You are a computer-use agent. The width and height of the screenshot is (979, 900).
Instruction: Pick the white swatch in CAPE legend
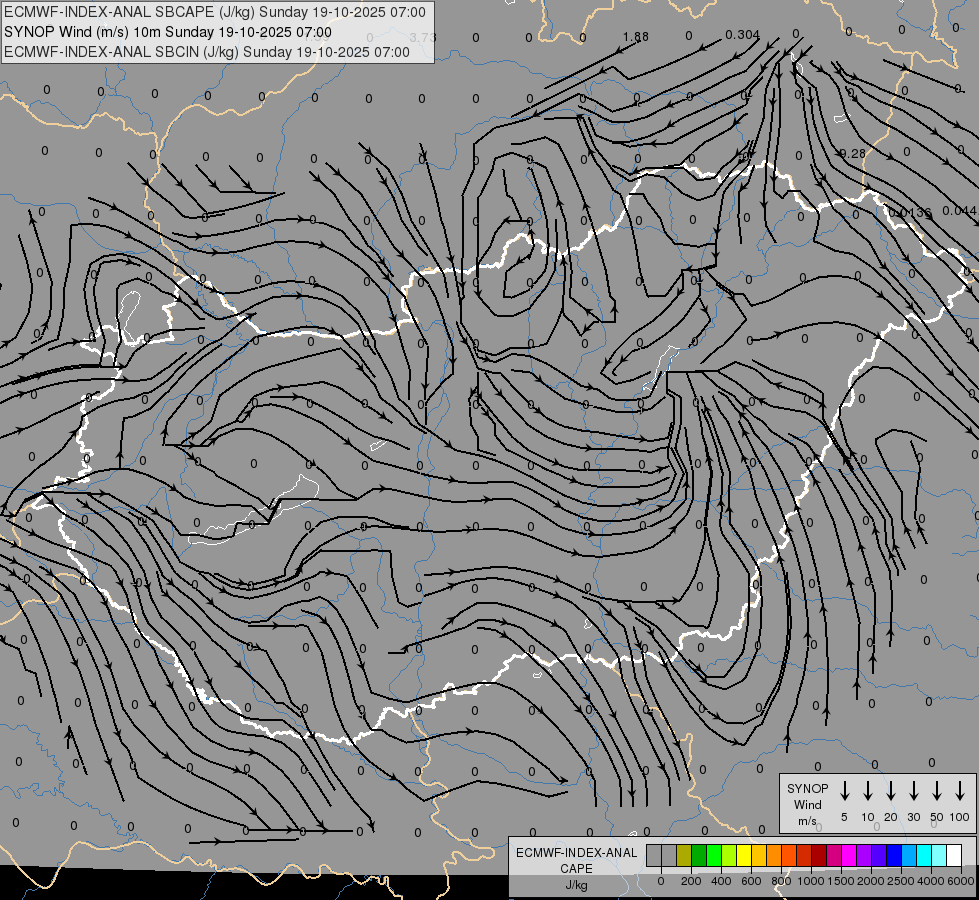click(x=954, y=855)
